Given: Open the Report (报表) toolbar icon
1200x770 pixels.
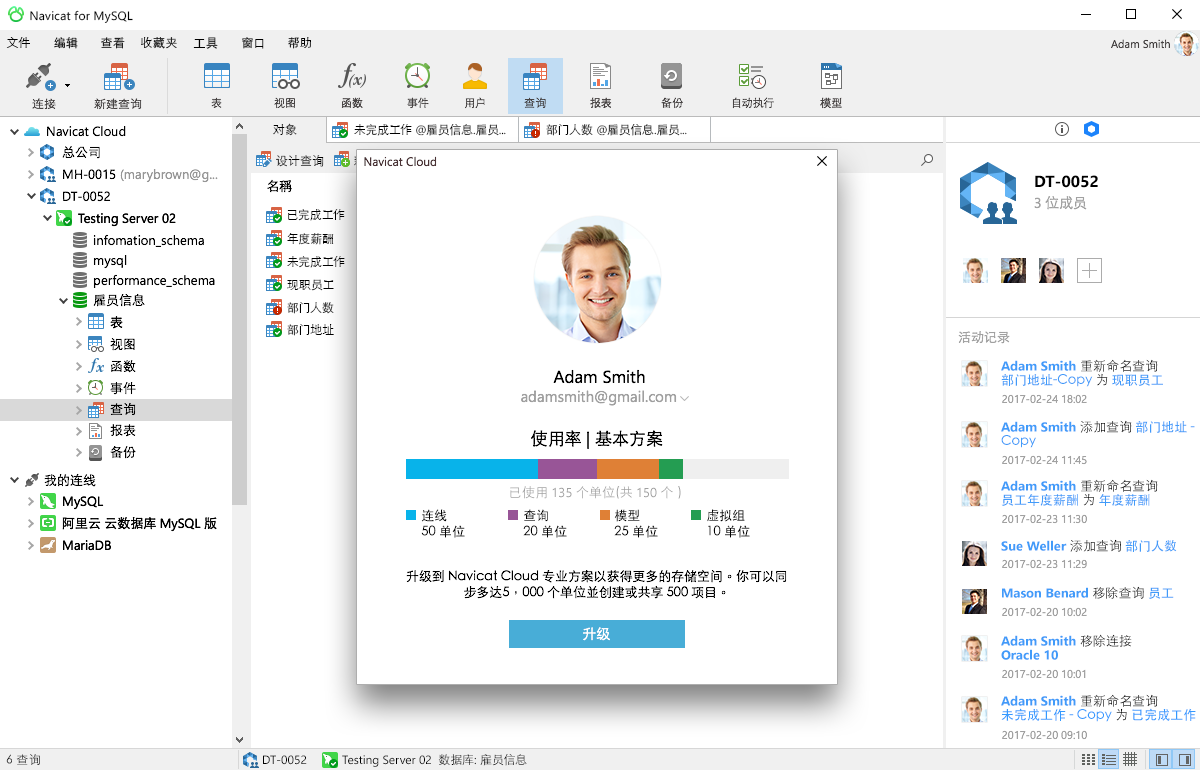Looking at the screenshot, I should click(x=600, y=78).
